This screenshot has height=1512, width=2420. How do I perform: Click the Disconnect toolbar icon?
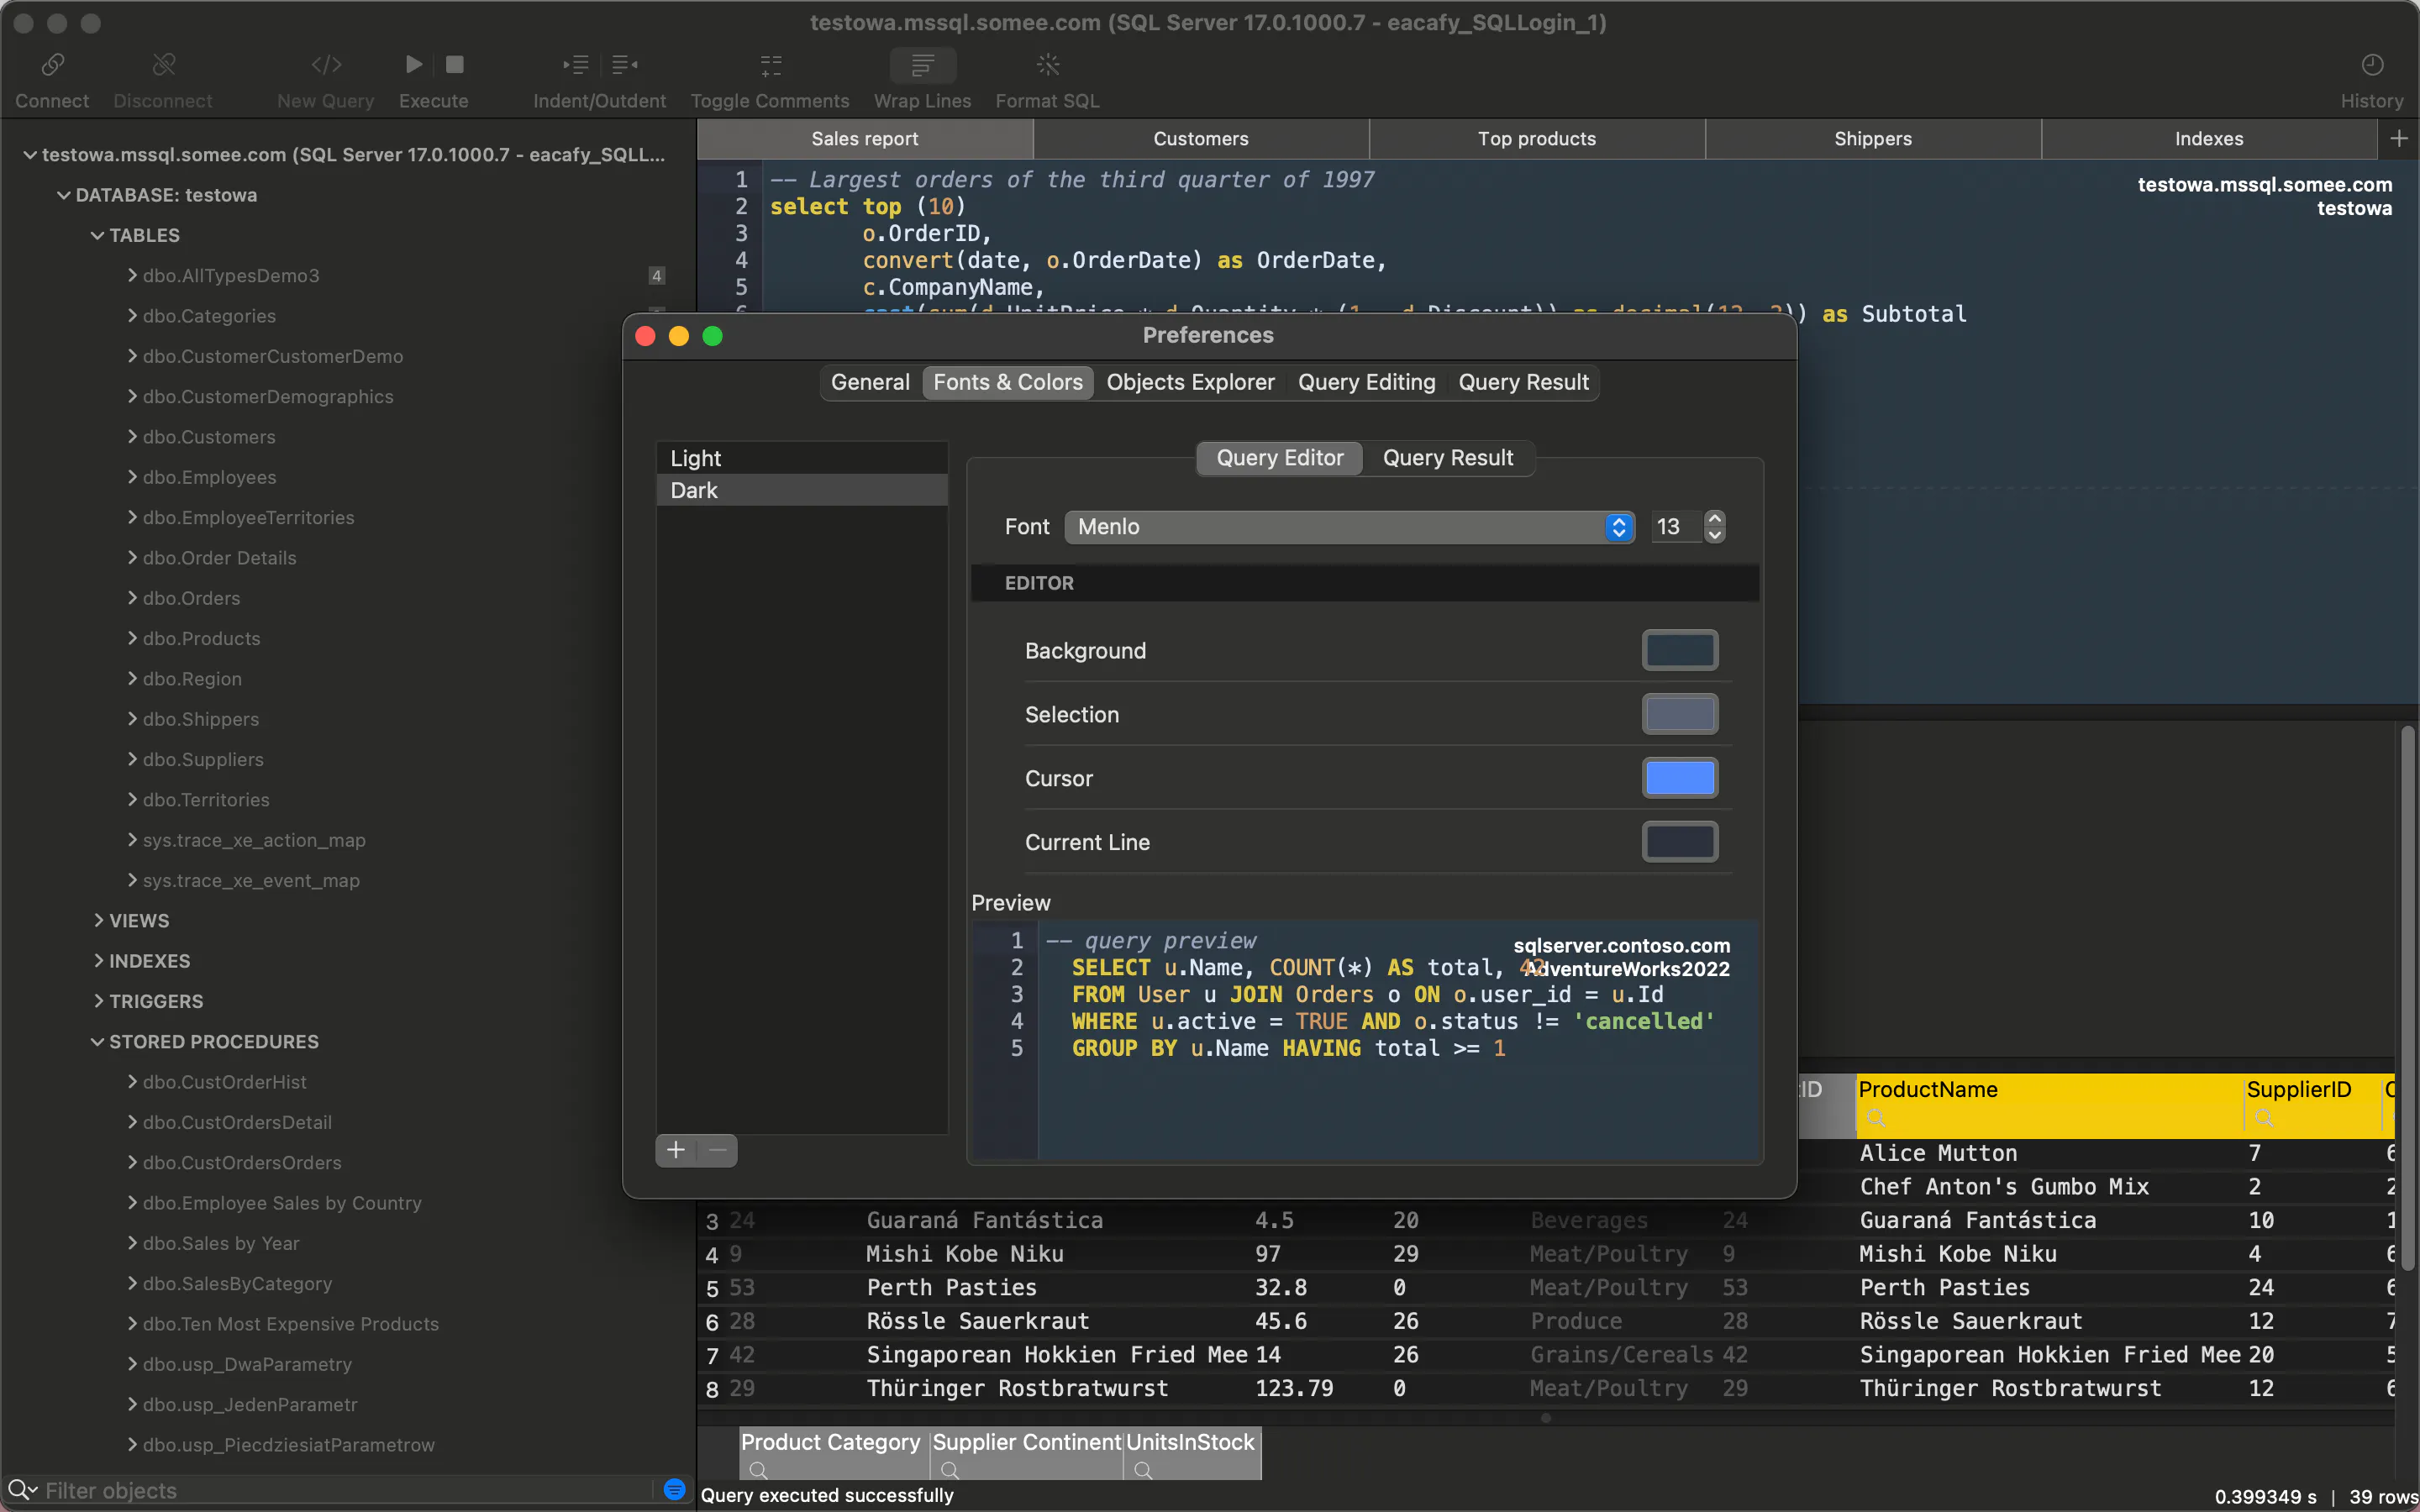click(x=163, y=65)
